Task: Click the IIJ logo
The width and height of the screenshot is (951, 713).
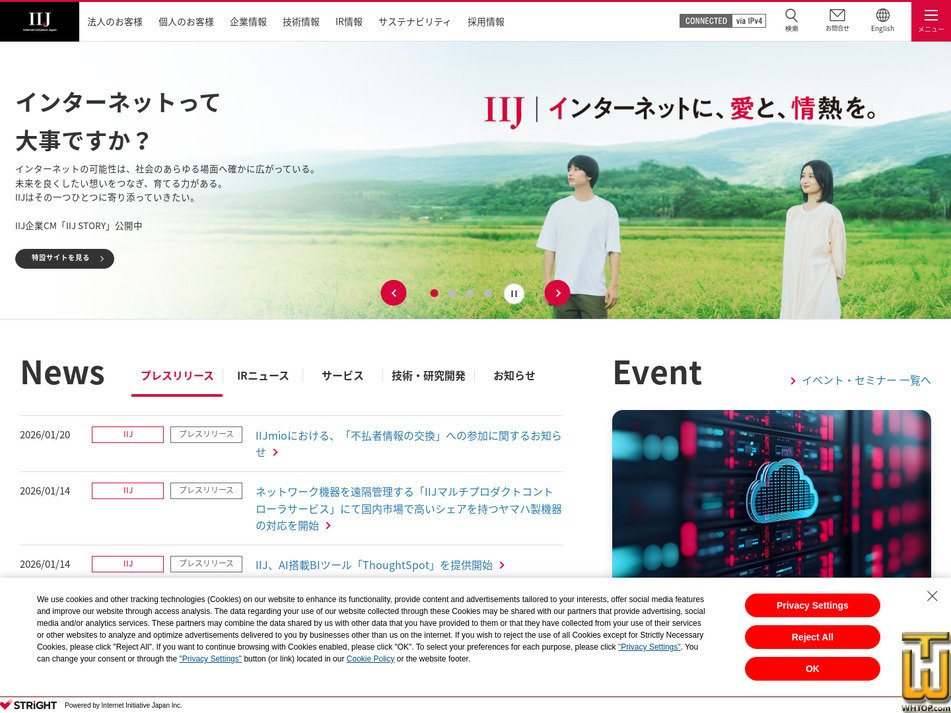Action: pyautogui.click(x=36, y=20)
